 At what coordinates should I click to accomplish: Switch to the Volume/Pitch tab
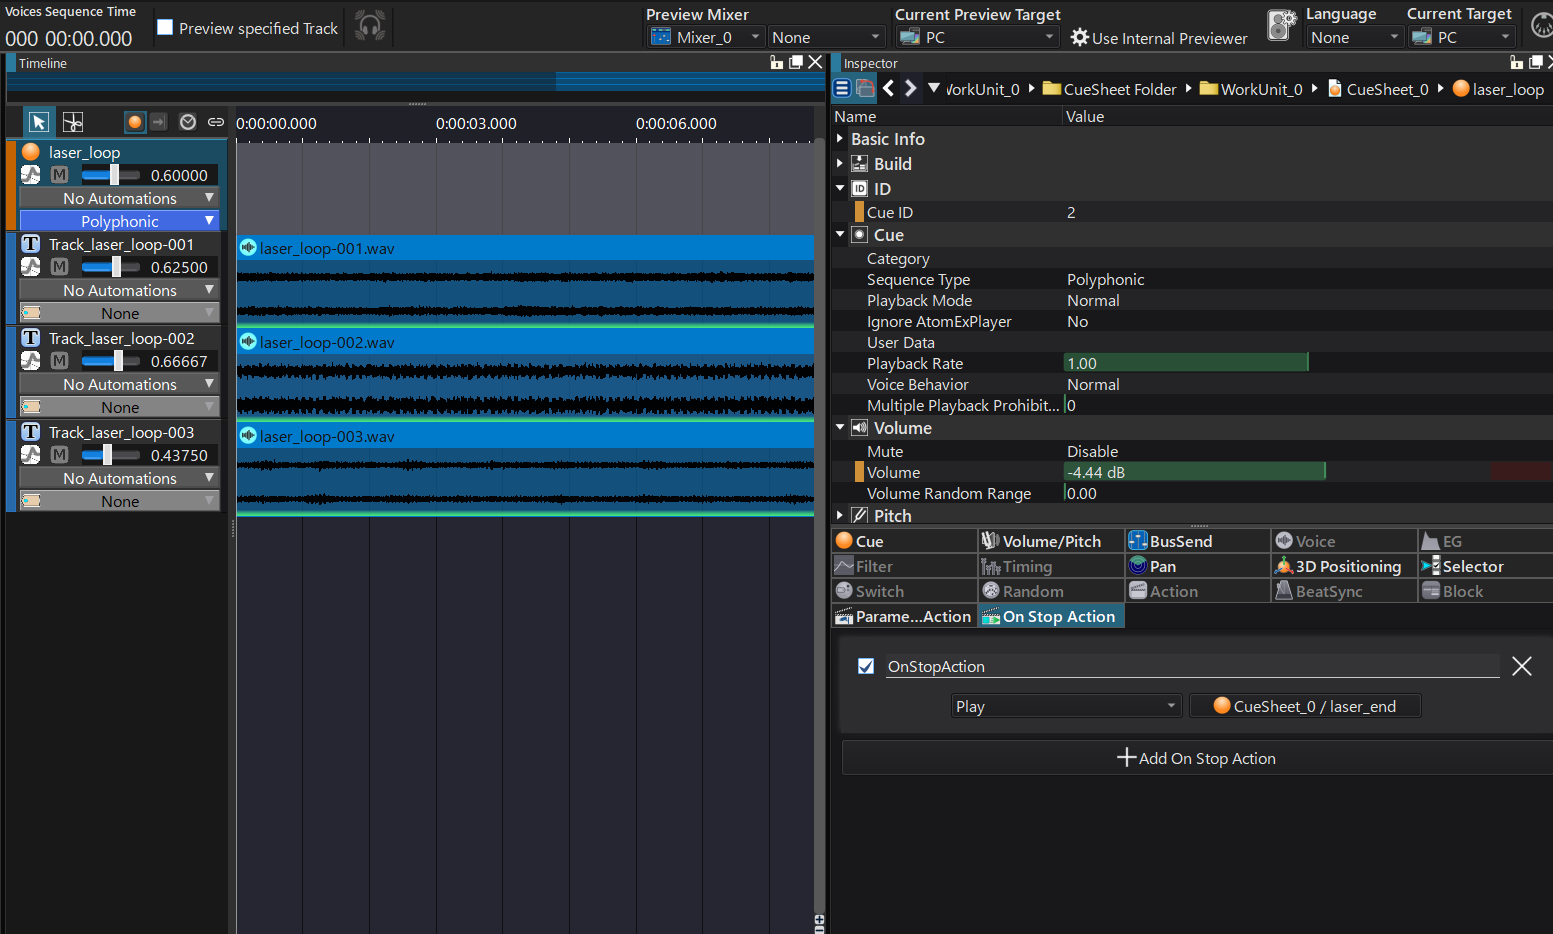tap(1050, 541)
